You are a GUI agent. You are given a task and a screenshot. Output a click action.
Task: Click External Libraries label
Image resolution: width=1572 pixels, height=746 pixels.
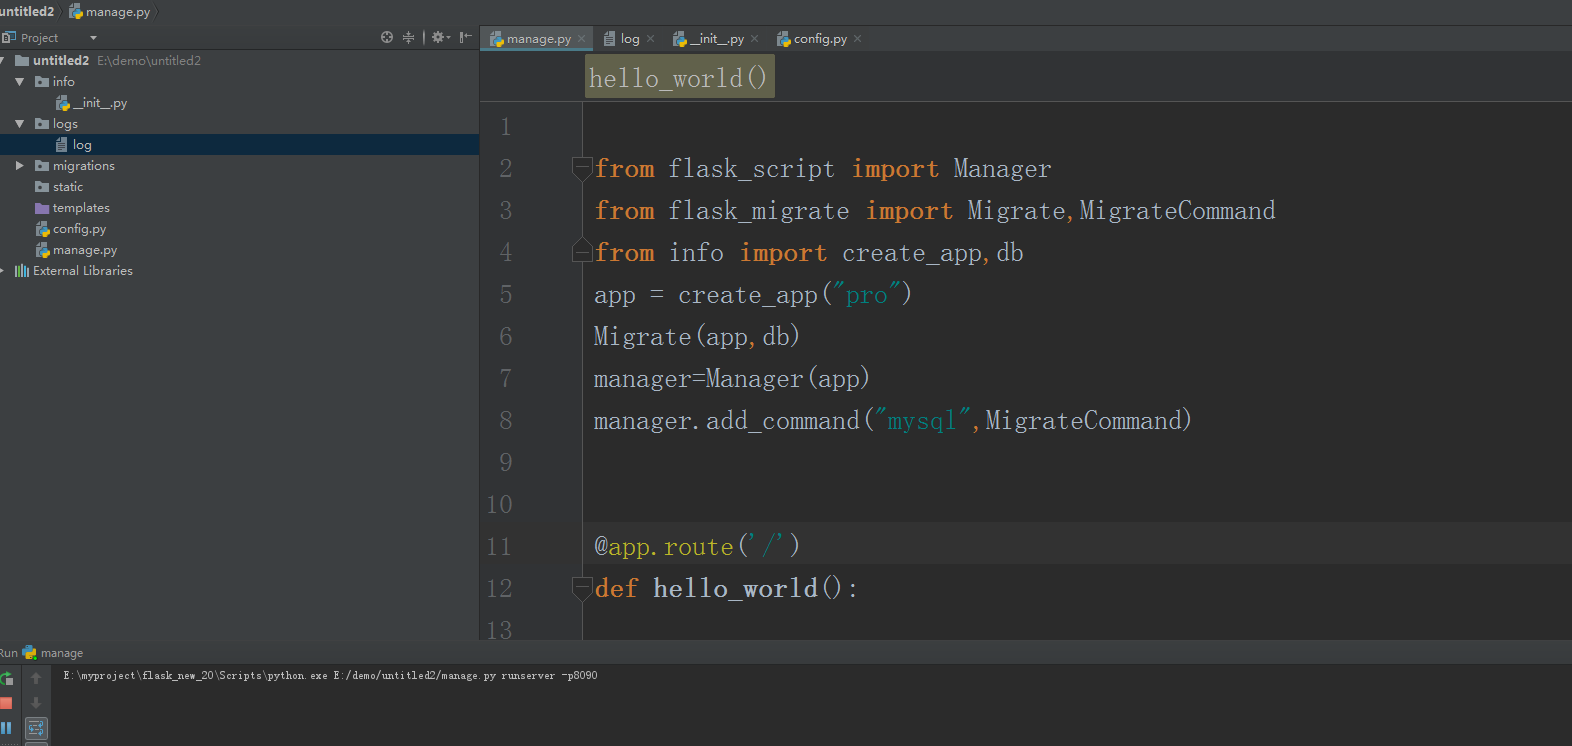83,270
